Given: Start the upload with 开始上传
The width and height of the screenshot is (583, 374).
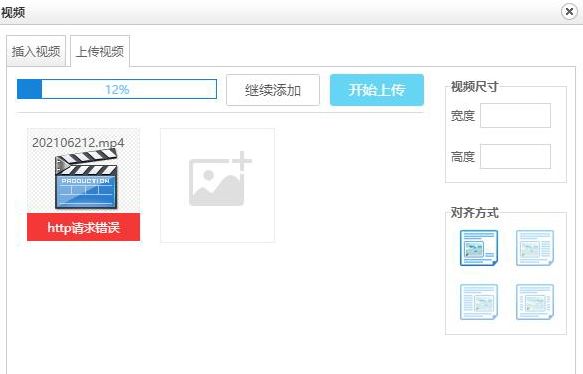Looking at the screenshot, I should (377, 90).
